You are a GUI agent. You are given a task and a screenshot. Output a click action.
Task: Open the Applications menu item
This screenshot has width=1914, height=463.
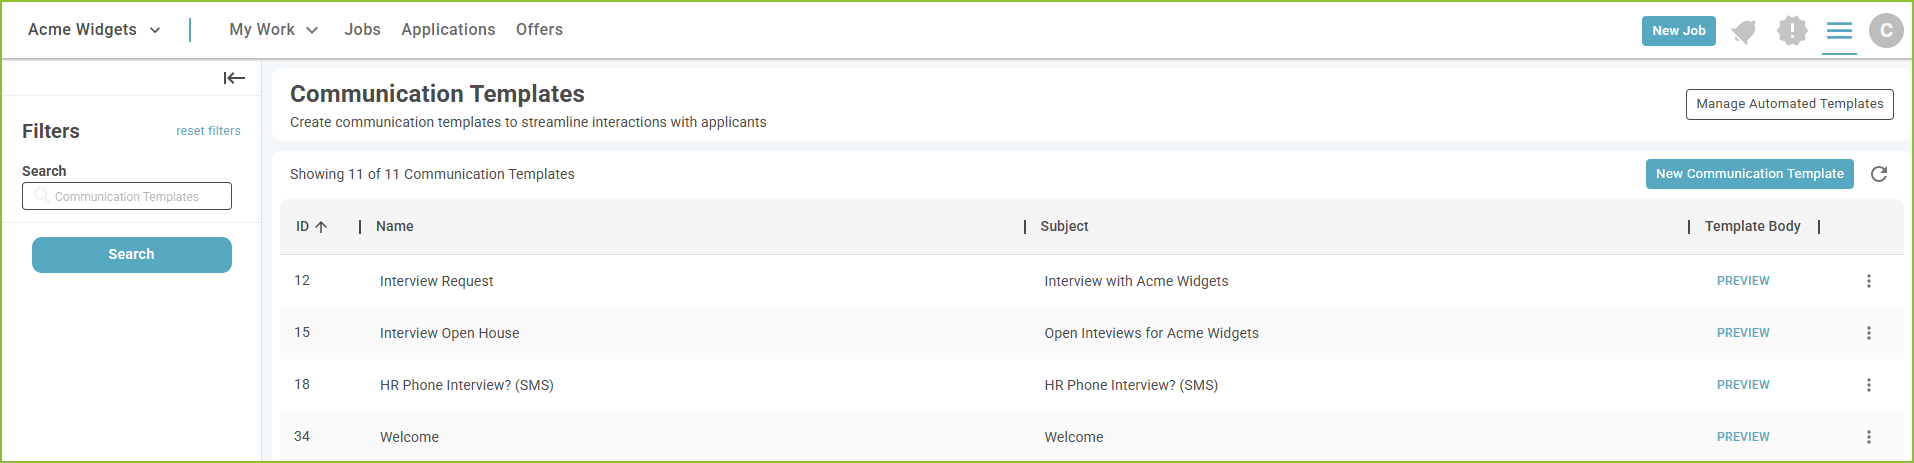448,30
